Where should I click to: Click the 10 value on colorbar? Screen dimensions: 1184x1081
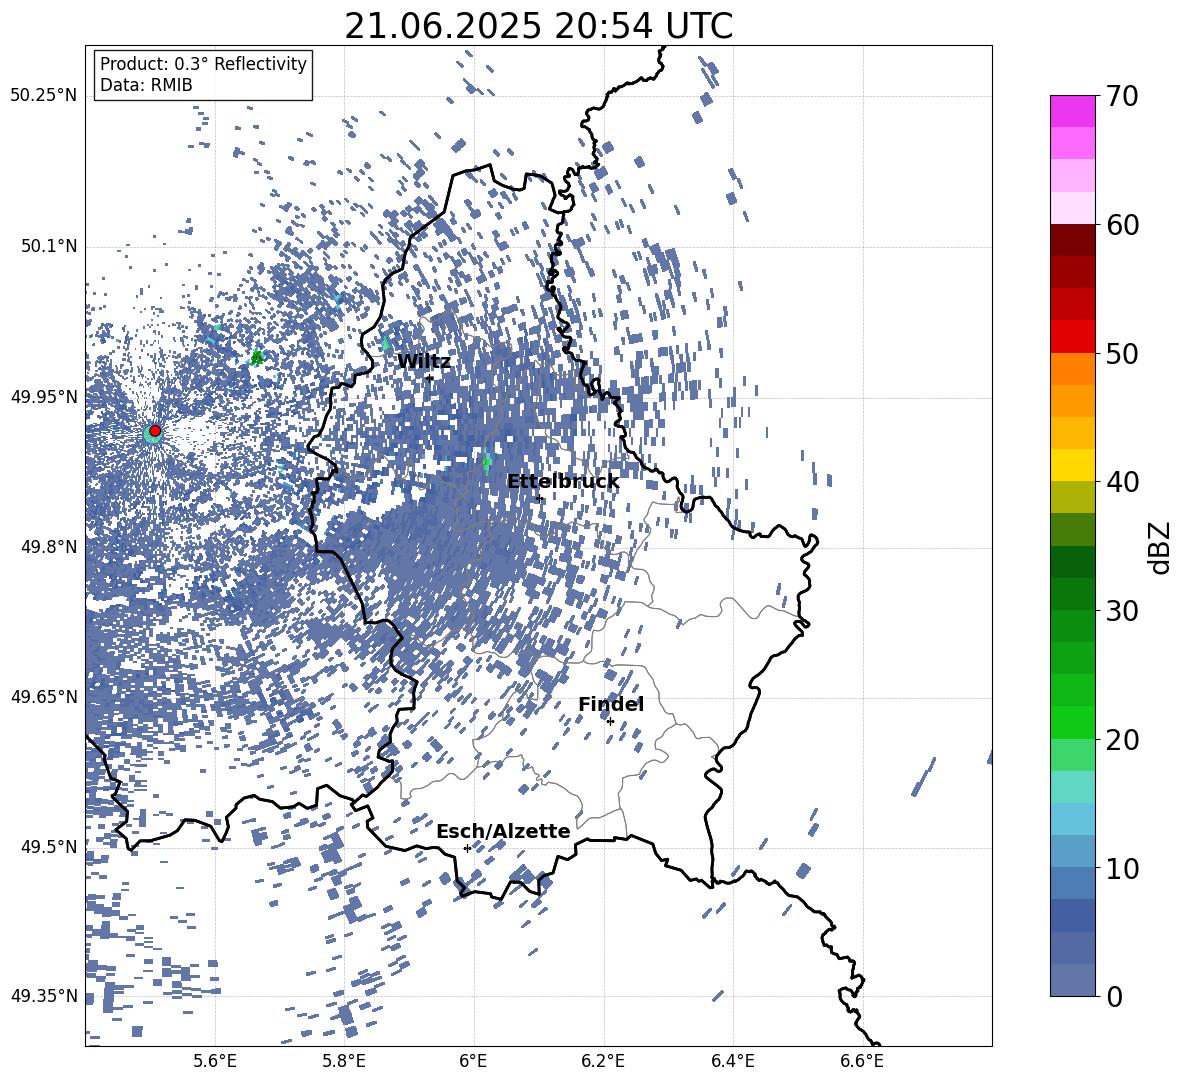coord(1121,868)
